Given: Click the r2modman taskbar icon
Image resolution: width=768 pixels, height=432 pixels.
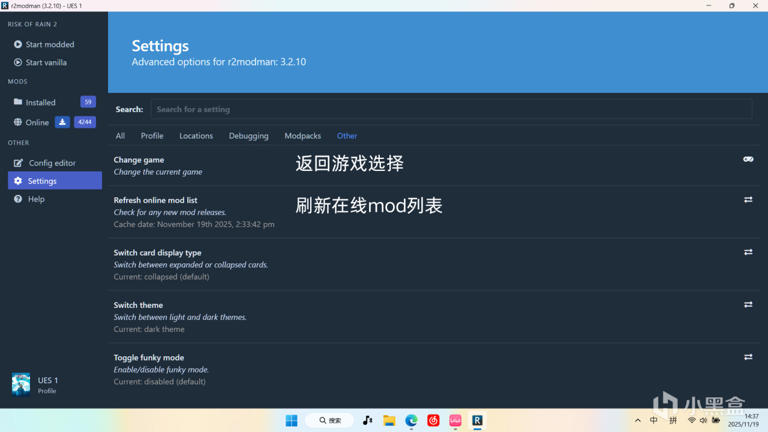Looking at the screenshot, I should [477, 420].
